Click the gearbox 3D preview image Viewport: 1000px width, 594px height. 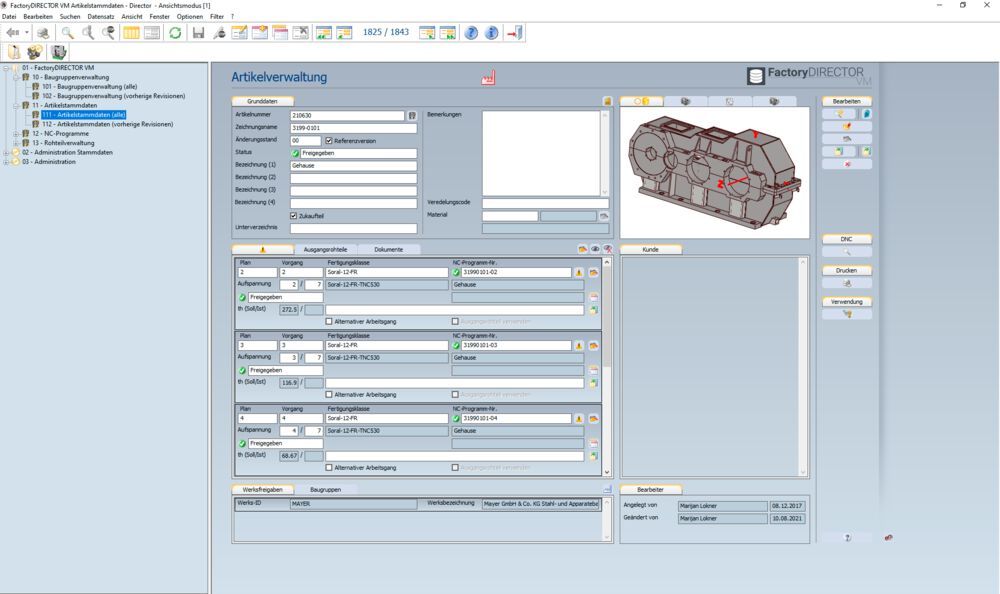pos(714,172)
